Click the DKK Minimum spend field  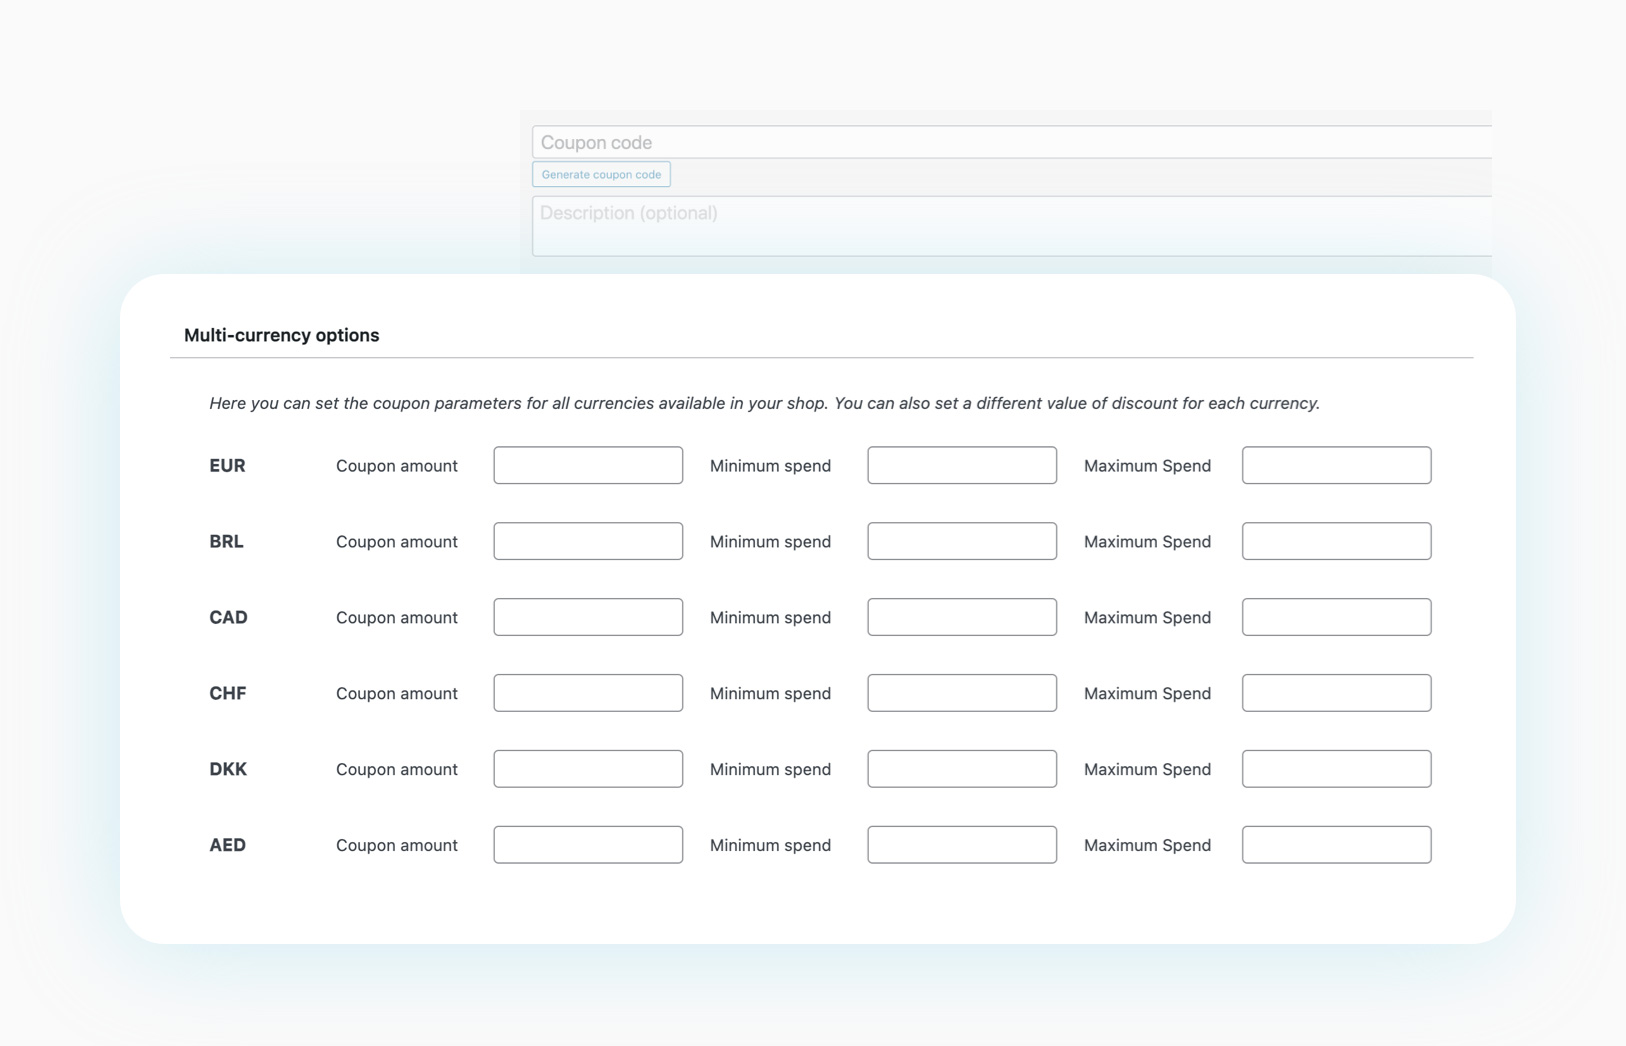tap(962, 769)
